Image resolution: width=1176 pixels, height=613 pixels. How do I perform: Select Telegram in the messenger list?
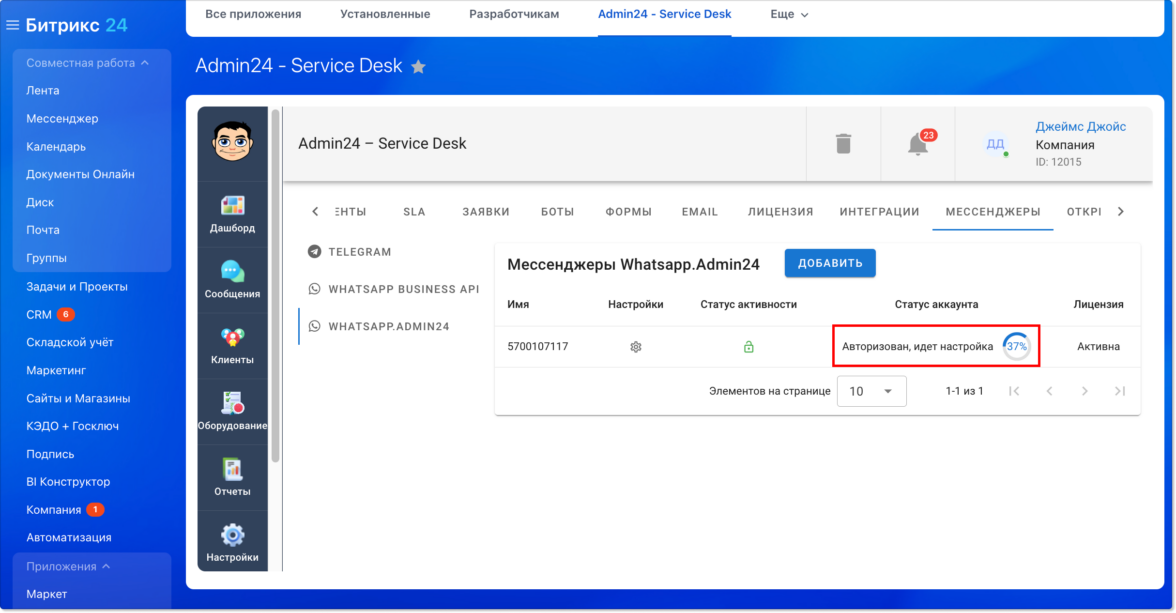[x=359, y=252]
